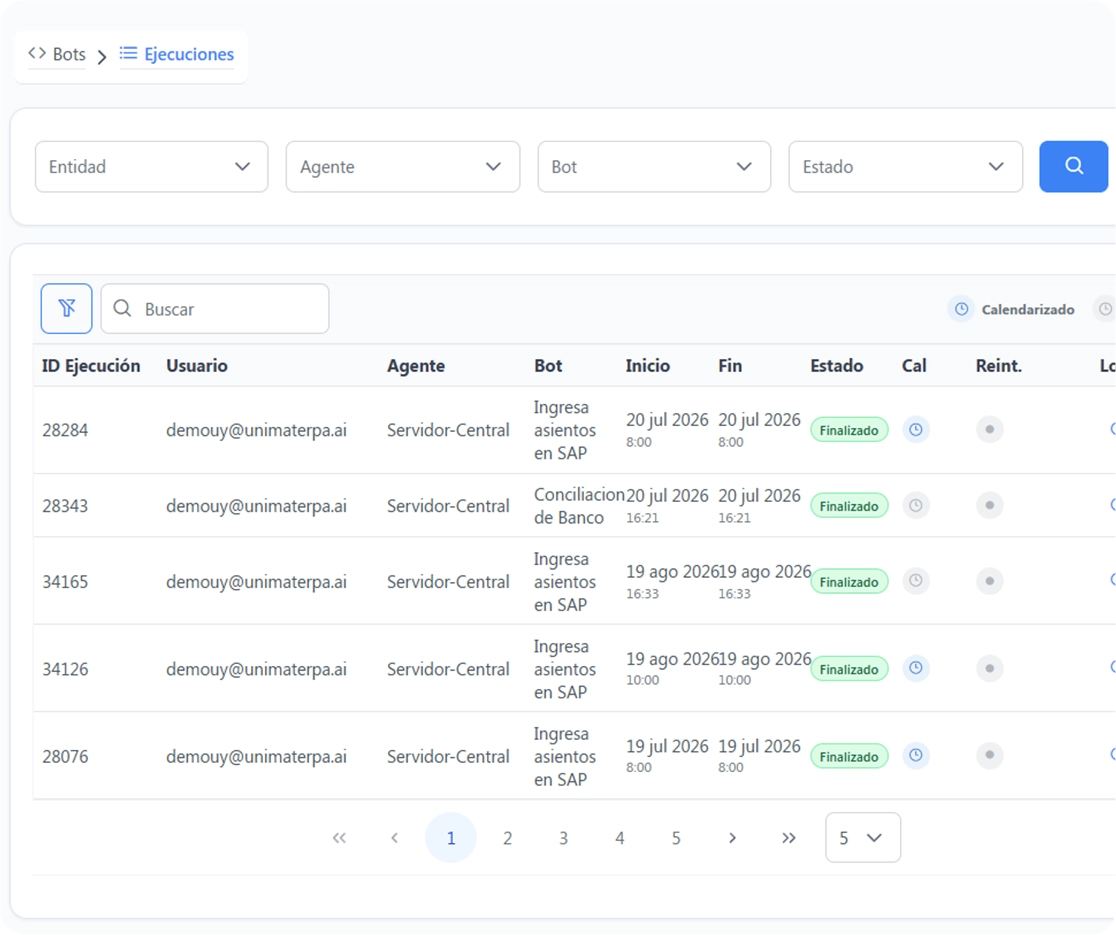Viewport: 1116px width, 935px height.
Task: Click the Cal clock icon for execution 34165
Action: (x=916, y=581)
